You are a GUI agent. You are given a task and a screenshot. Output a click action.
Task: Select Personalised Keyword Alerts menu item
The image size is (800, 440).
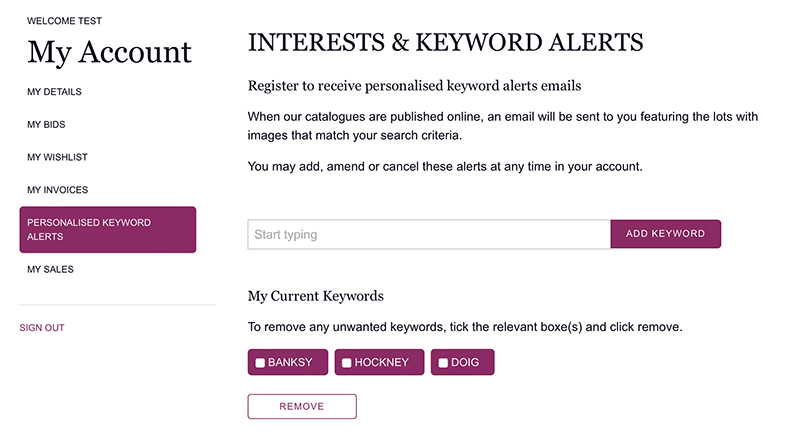108,230
